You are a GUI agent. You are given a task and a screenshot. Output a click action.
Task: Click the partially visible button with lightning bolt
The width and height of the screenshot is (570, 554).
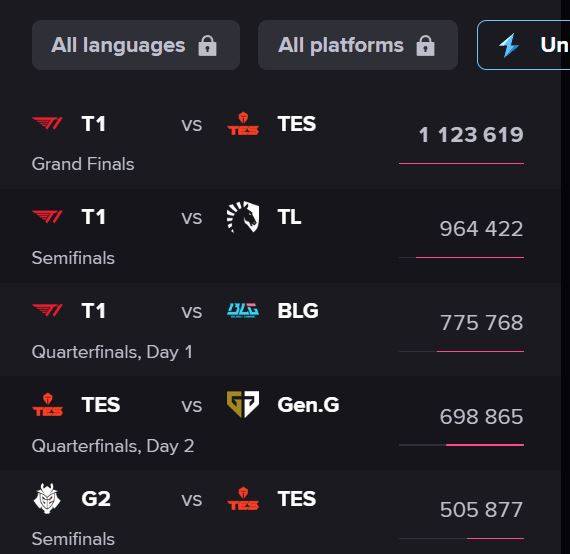pyautogui.click(x=523, y=45)
